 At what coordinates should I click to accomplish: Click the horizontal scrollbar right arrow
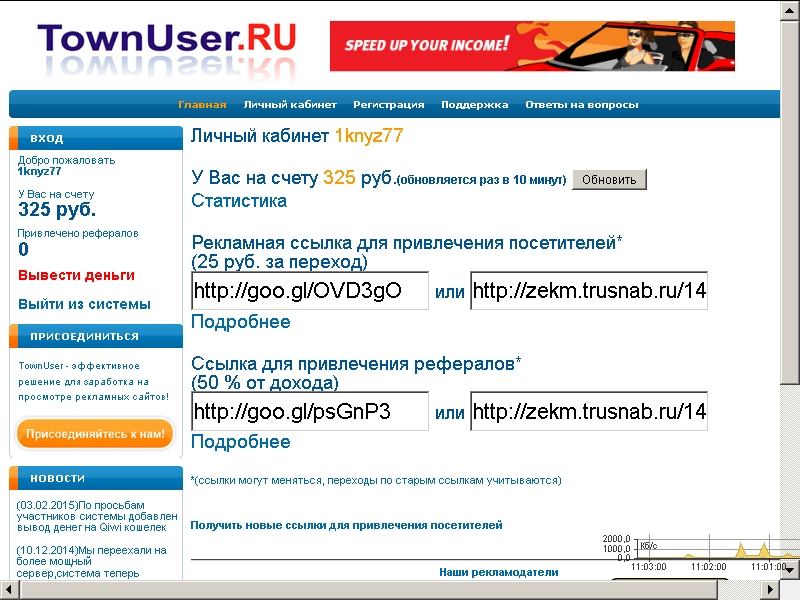[x=770, y=590]
